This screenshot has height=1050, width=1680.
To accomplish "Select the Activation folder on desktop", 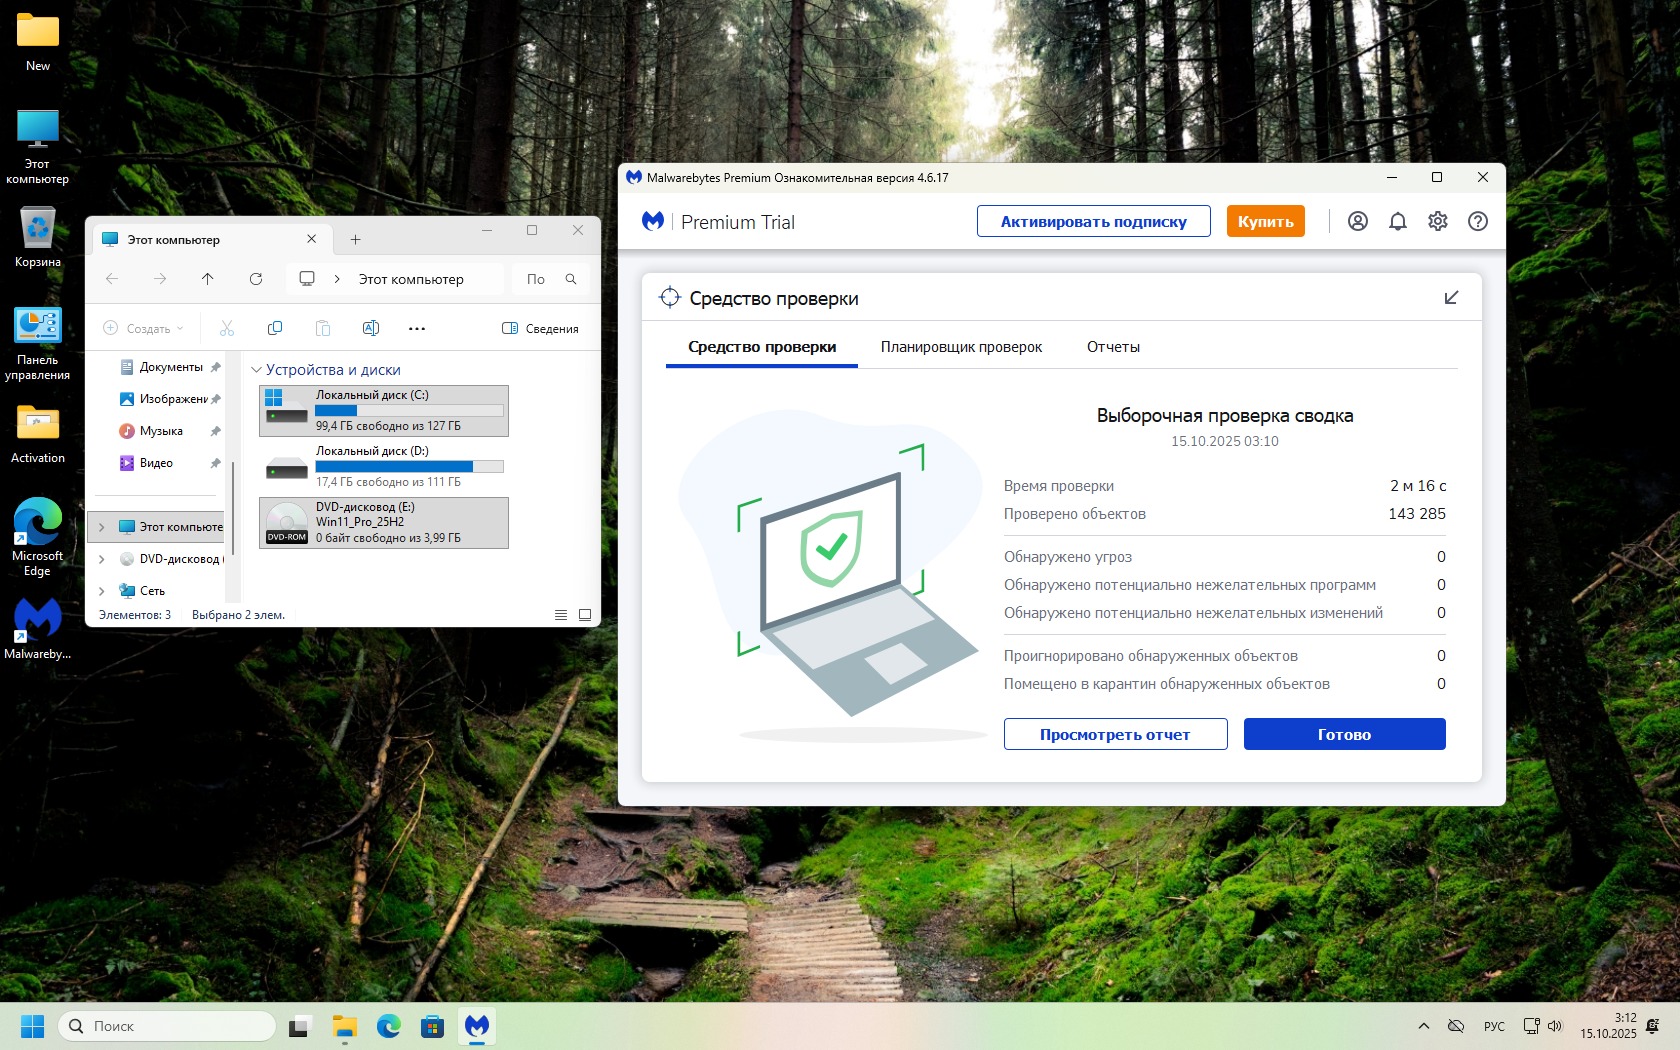I will pyautogui.click(x=38, y=434).
